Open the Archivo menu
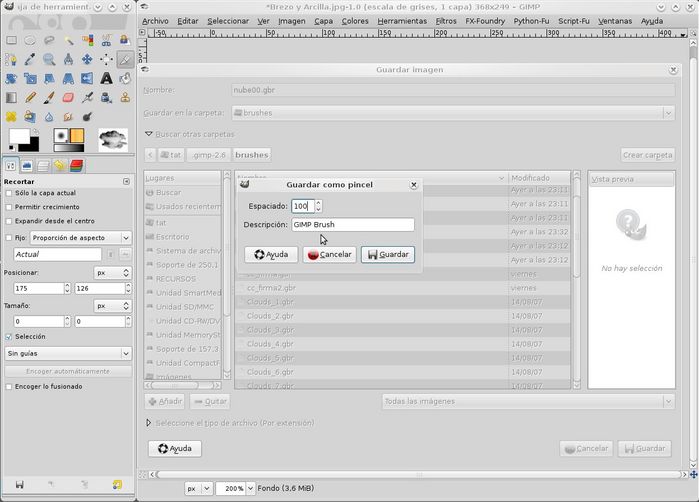Viewport: 699px width, 502px height. (155, 21)
